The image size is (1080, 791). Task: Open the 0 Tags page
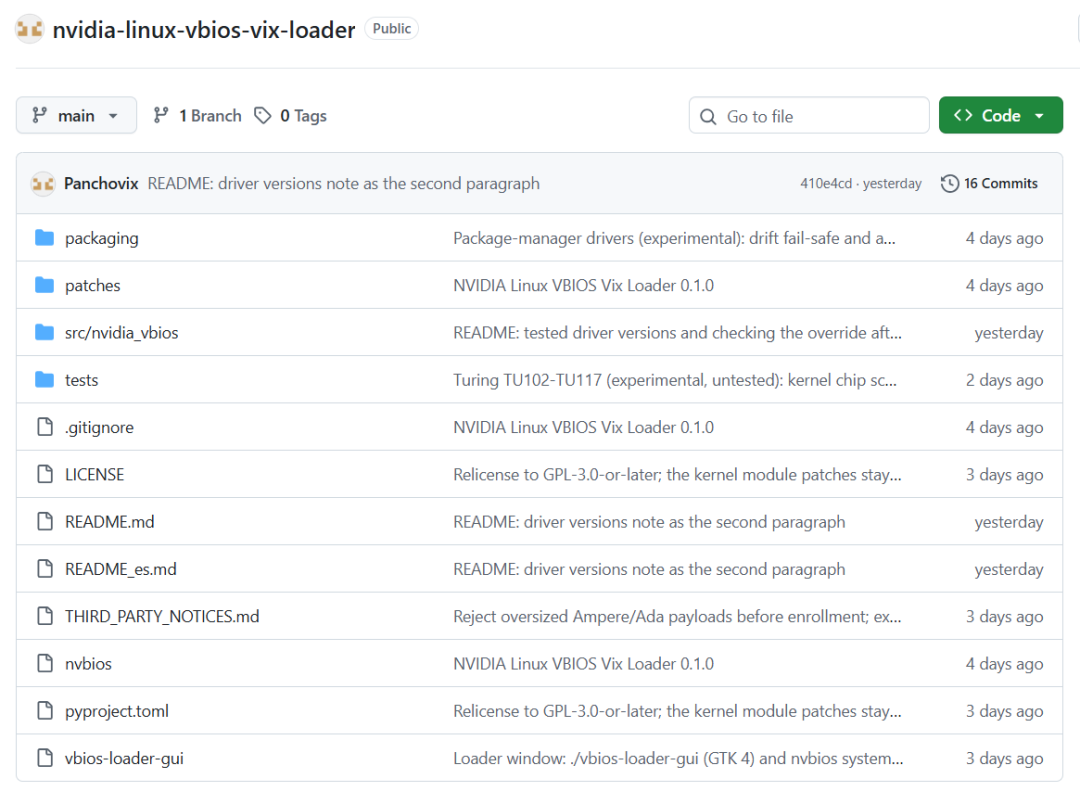point(291,116)
